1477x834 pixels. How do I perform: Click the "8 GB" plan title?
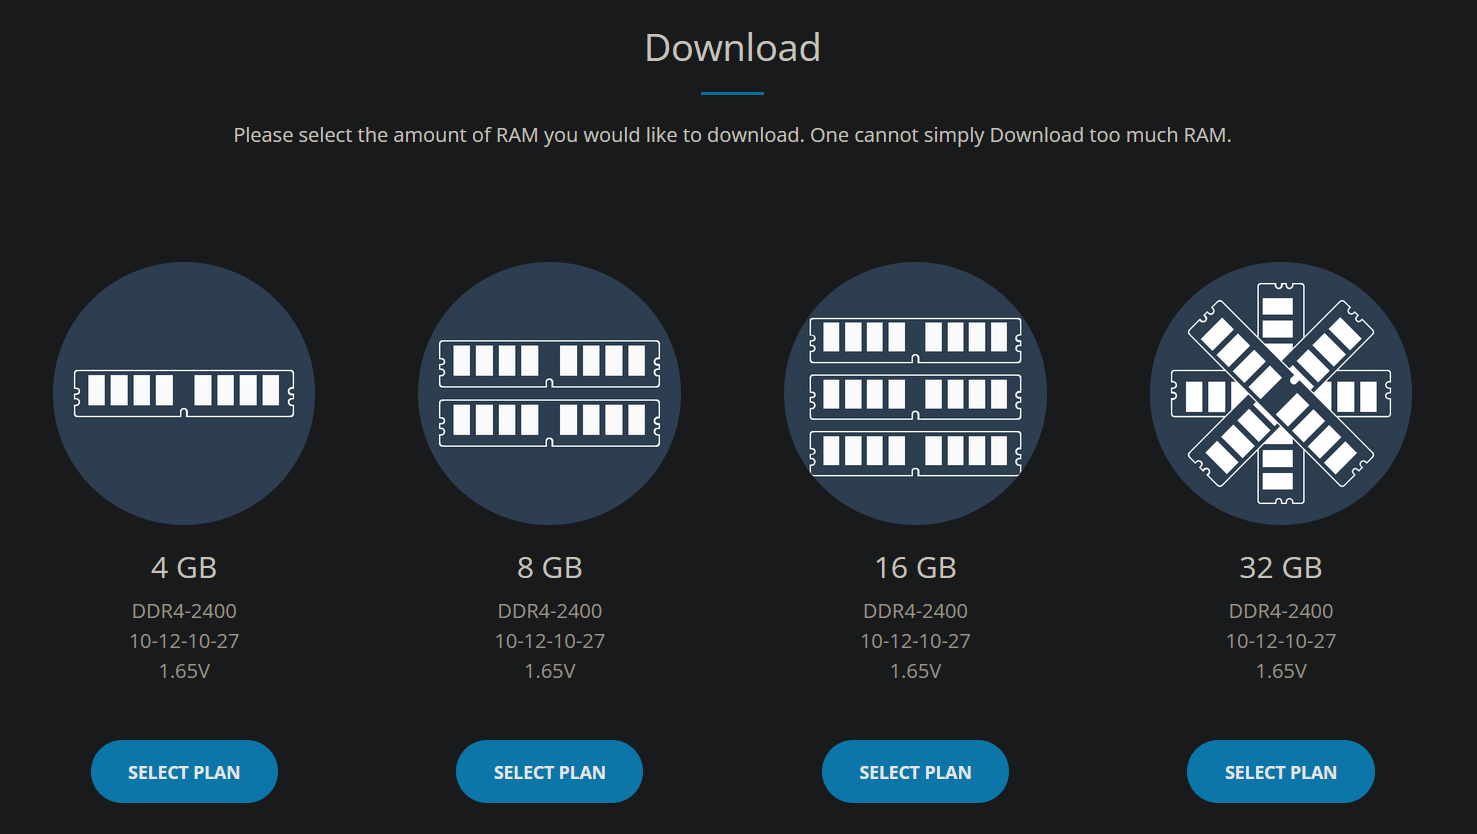pos(549,567)
